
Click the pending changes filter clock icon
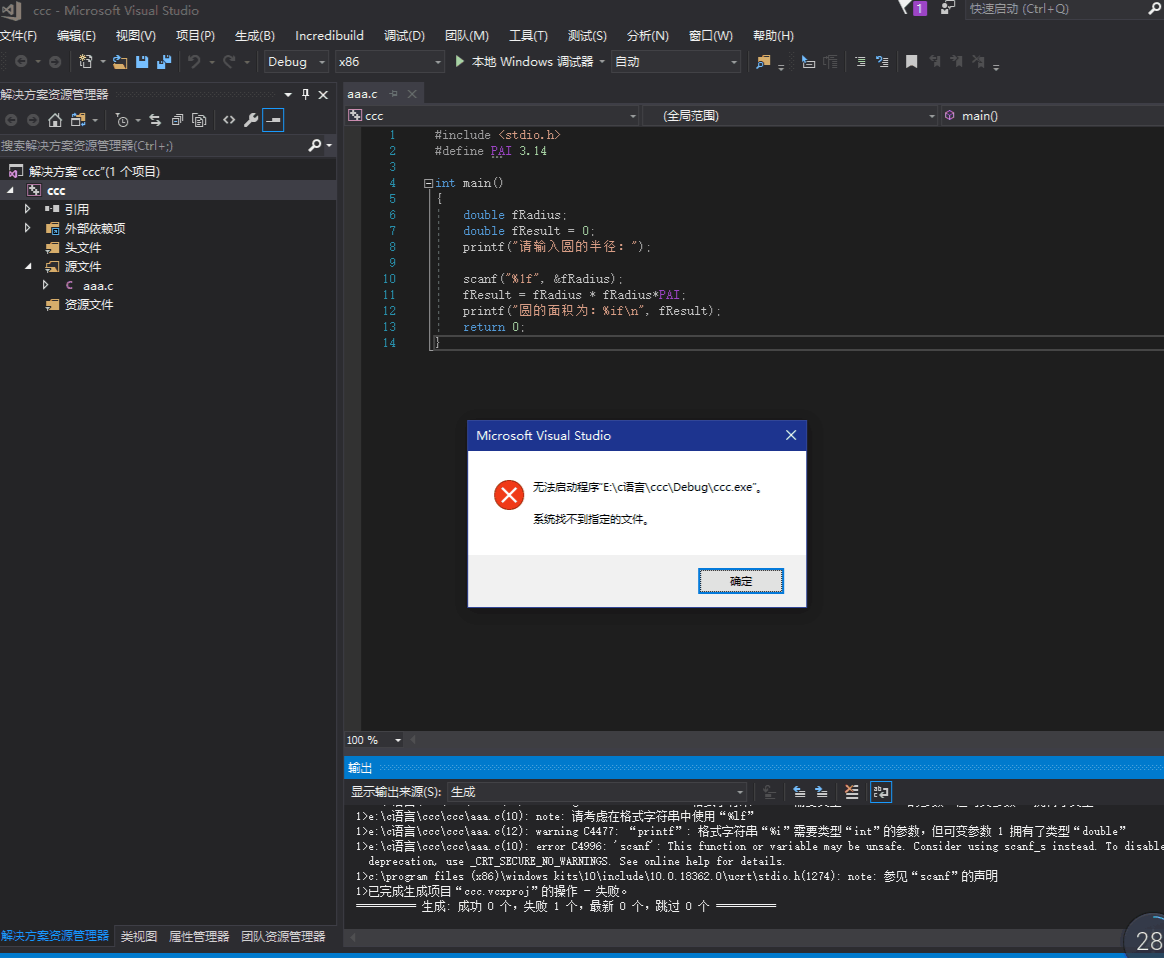(x=122, y=119)
